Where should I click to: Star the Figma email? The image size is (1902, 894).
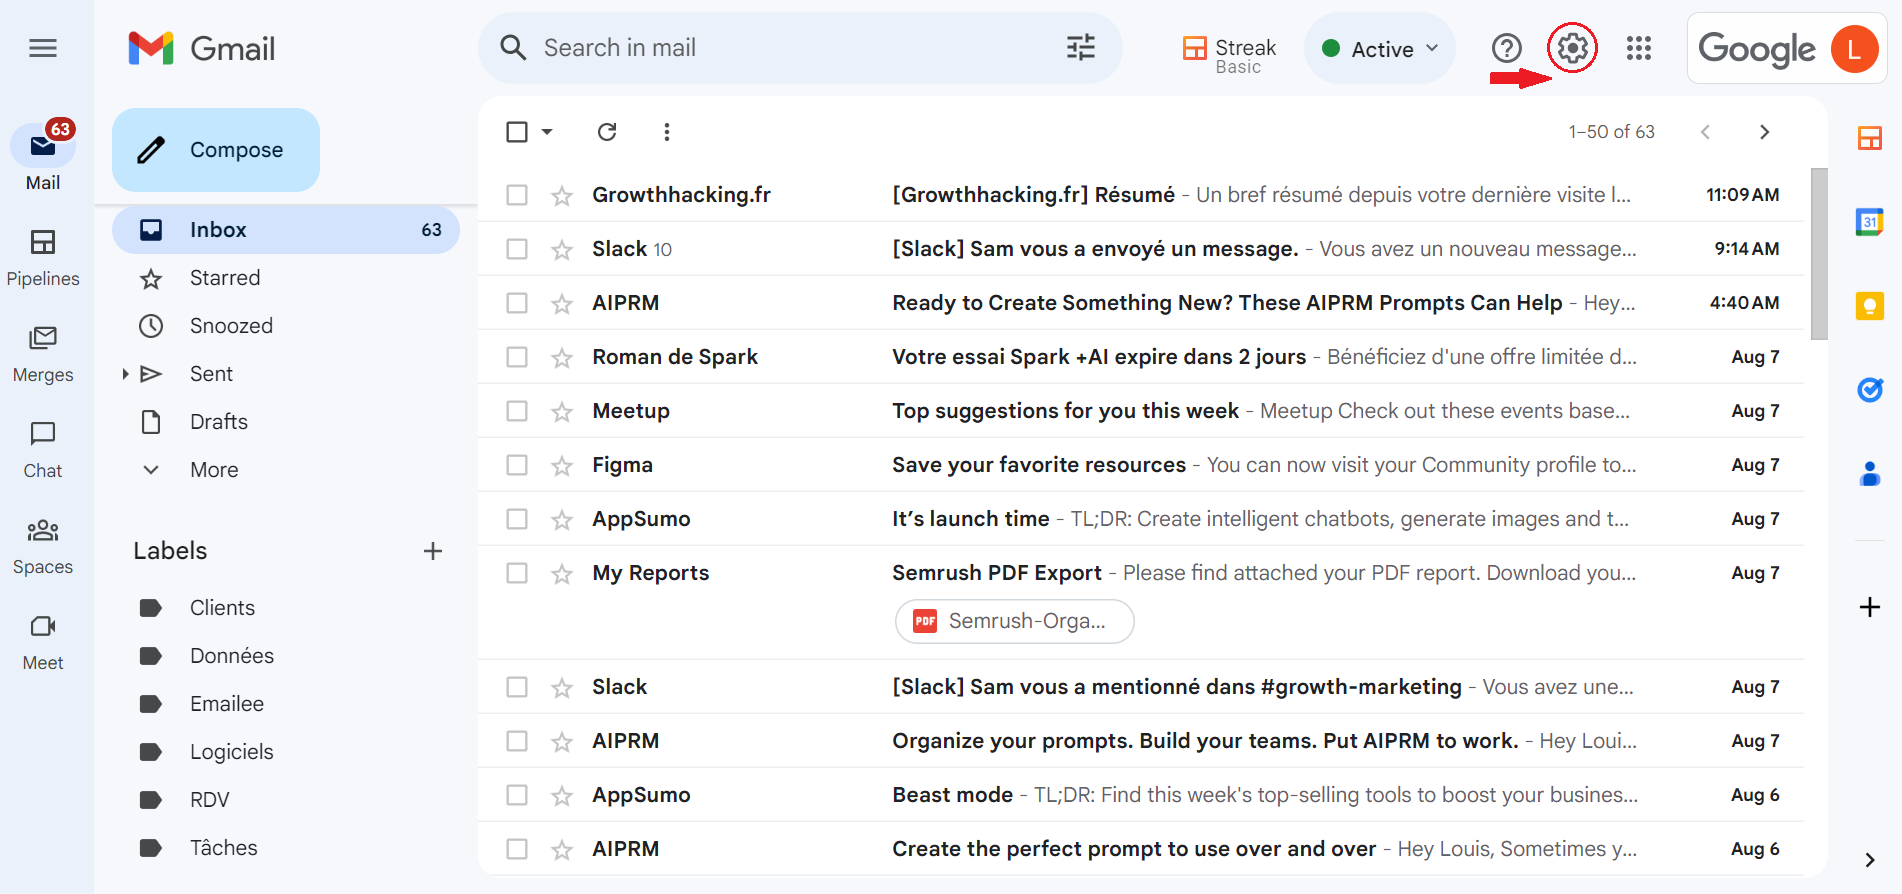tap(562, 466)
